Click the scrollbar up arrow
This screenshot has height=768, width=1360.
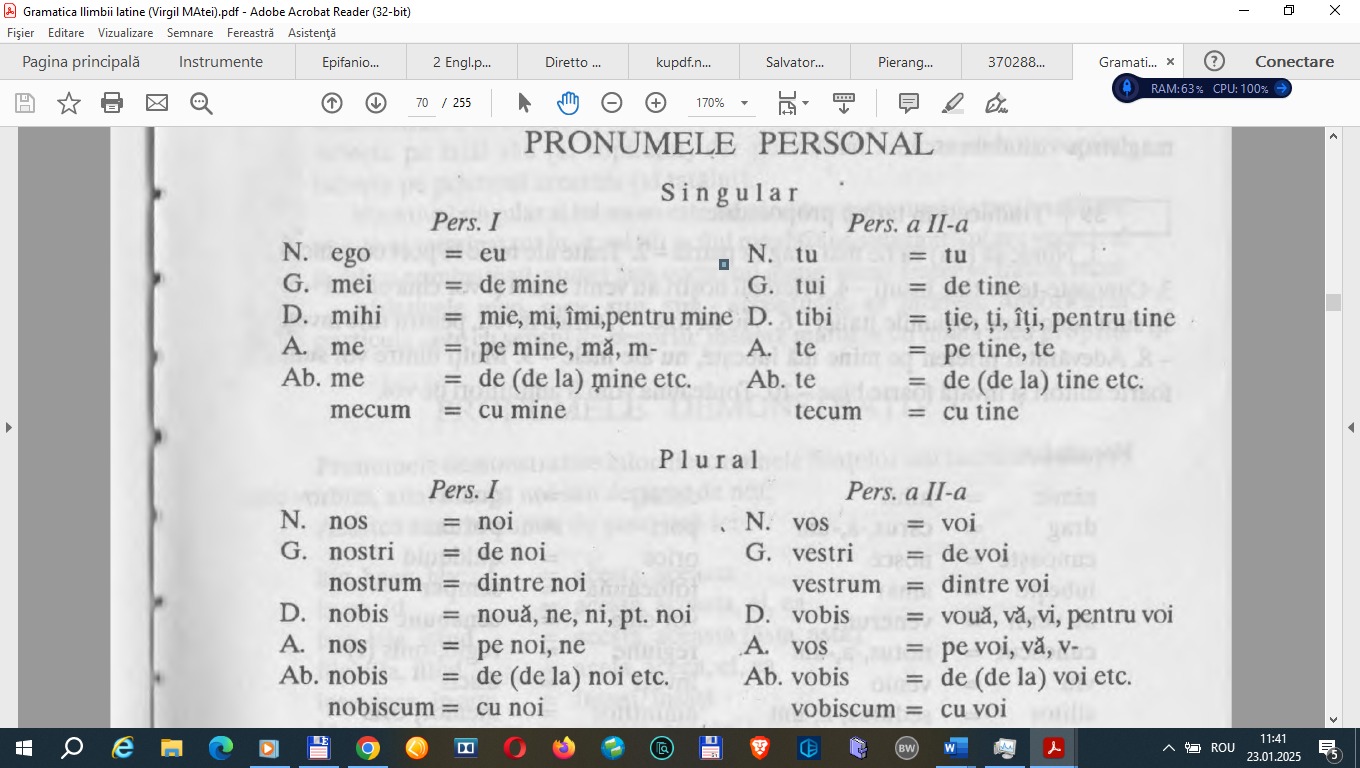pos(1333,135)
